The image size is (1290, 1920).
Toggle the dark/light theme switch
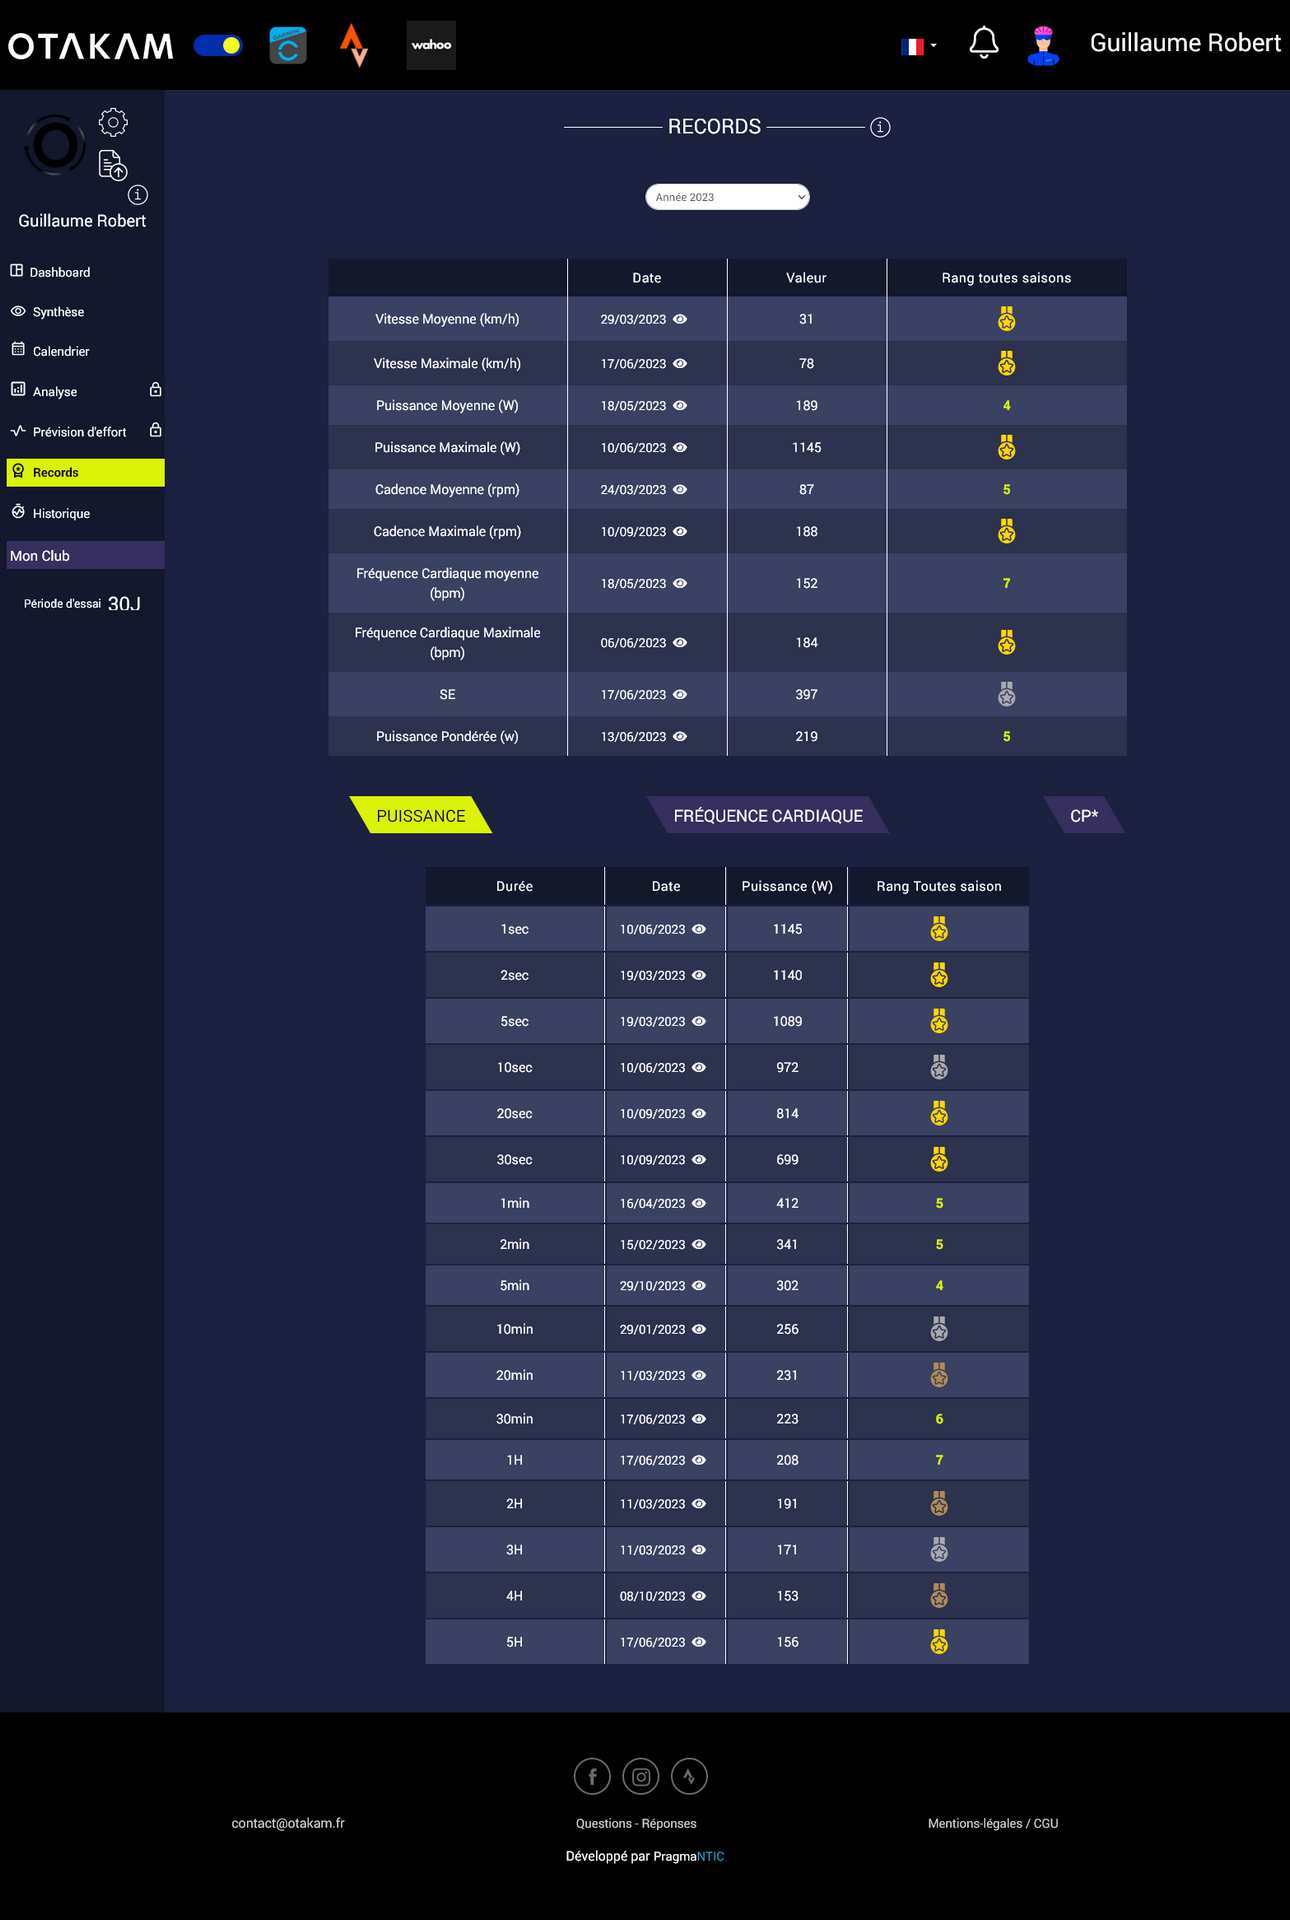pos(218,45)
